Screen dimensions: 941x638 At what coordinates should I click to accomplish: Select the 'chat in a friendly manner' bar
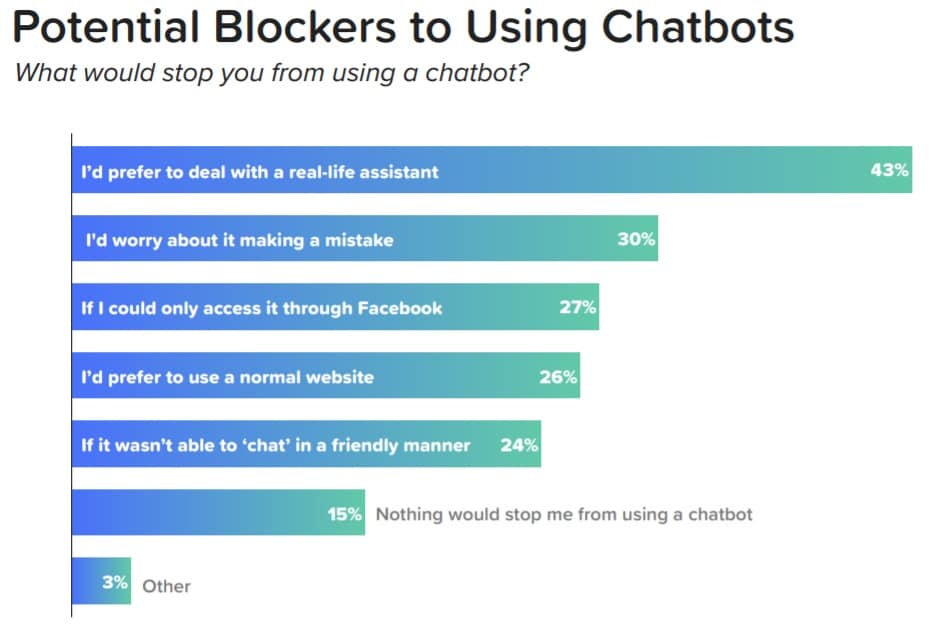306,444
